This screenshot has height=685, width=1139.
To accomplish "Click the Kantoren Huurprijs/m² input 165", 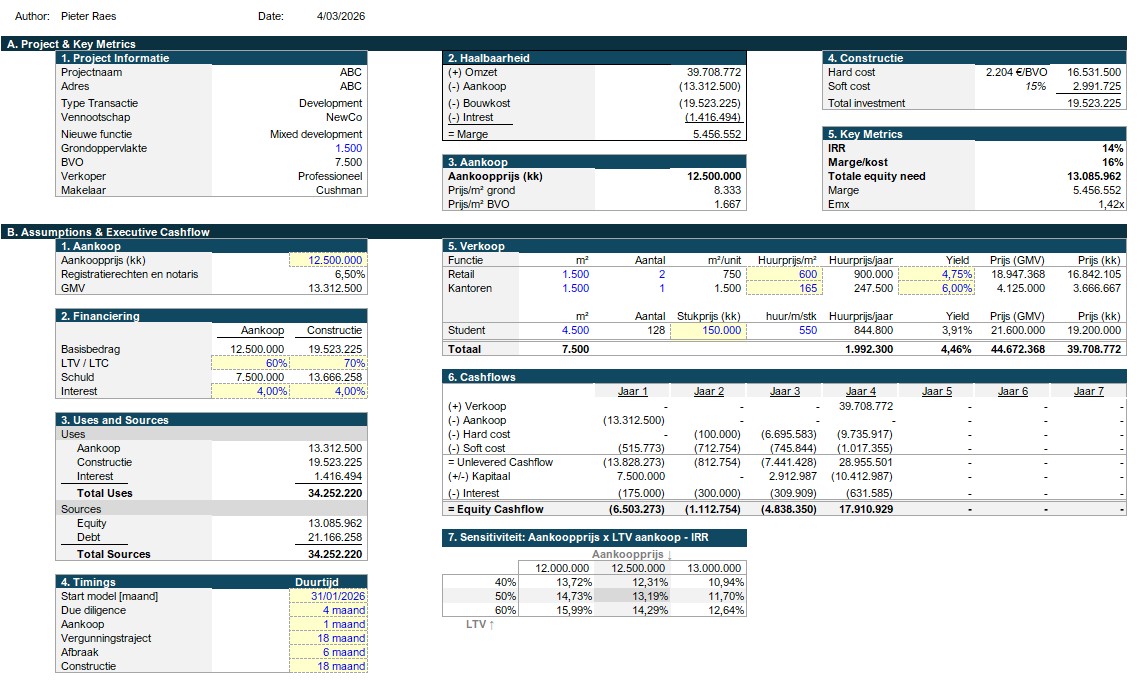I will (x=783, y=288).
